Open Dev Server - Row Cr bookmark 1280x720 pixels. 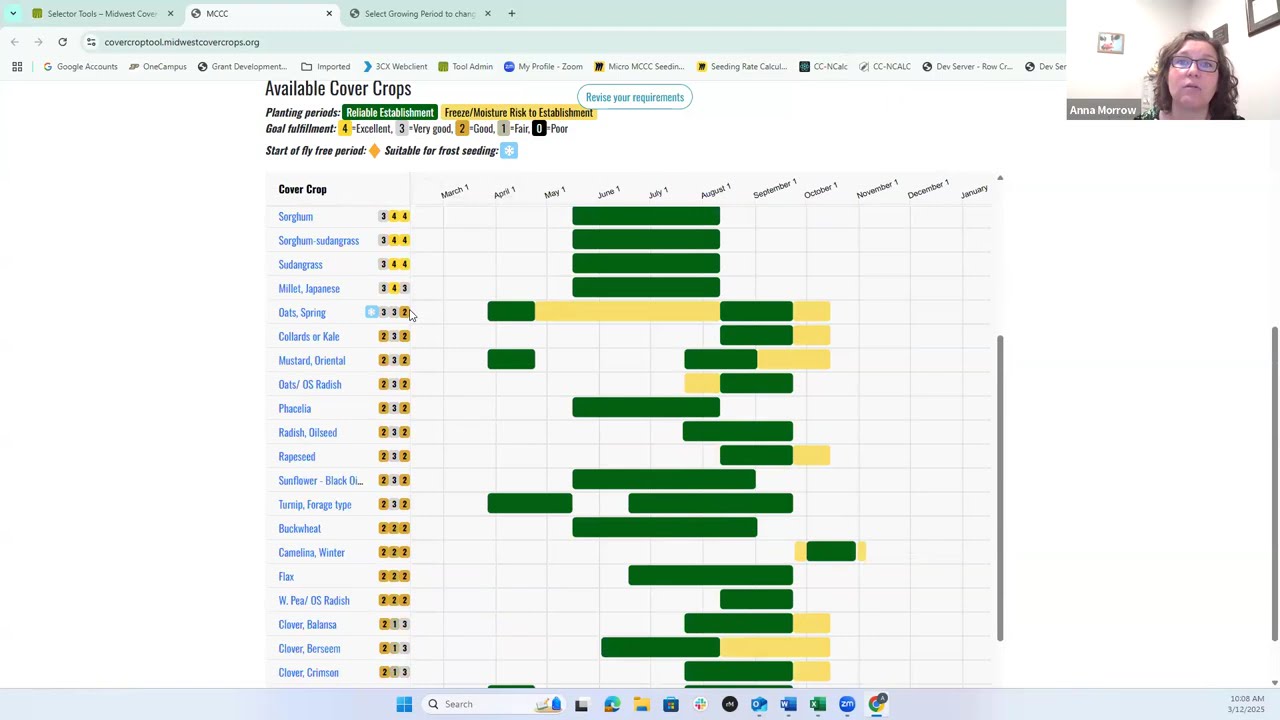967,66
